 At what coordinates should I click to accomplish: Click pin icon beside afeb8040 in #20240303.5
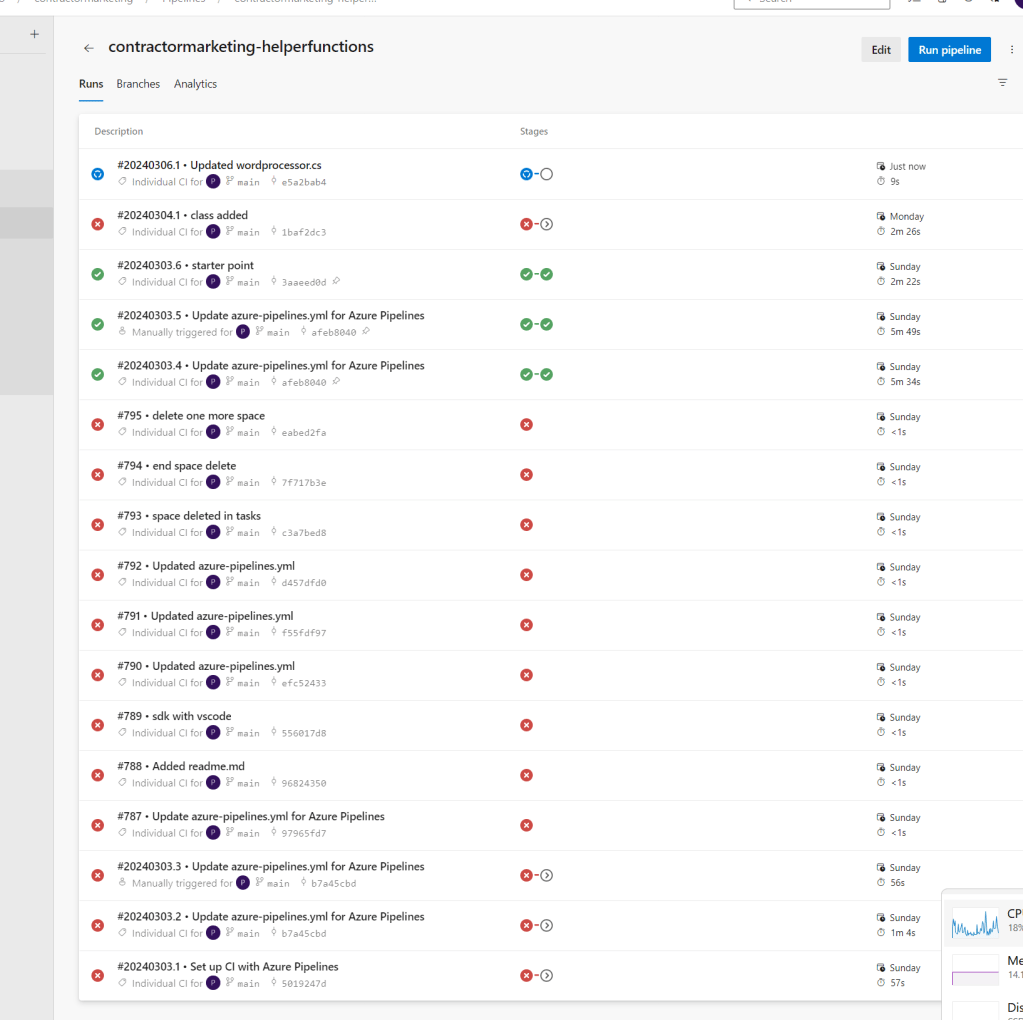(x=366, y=332)
